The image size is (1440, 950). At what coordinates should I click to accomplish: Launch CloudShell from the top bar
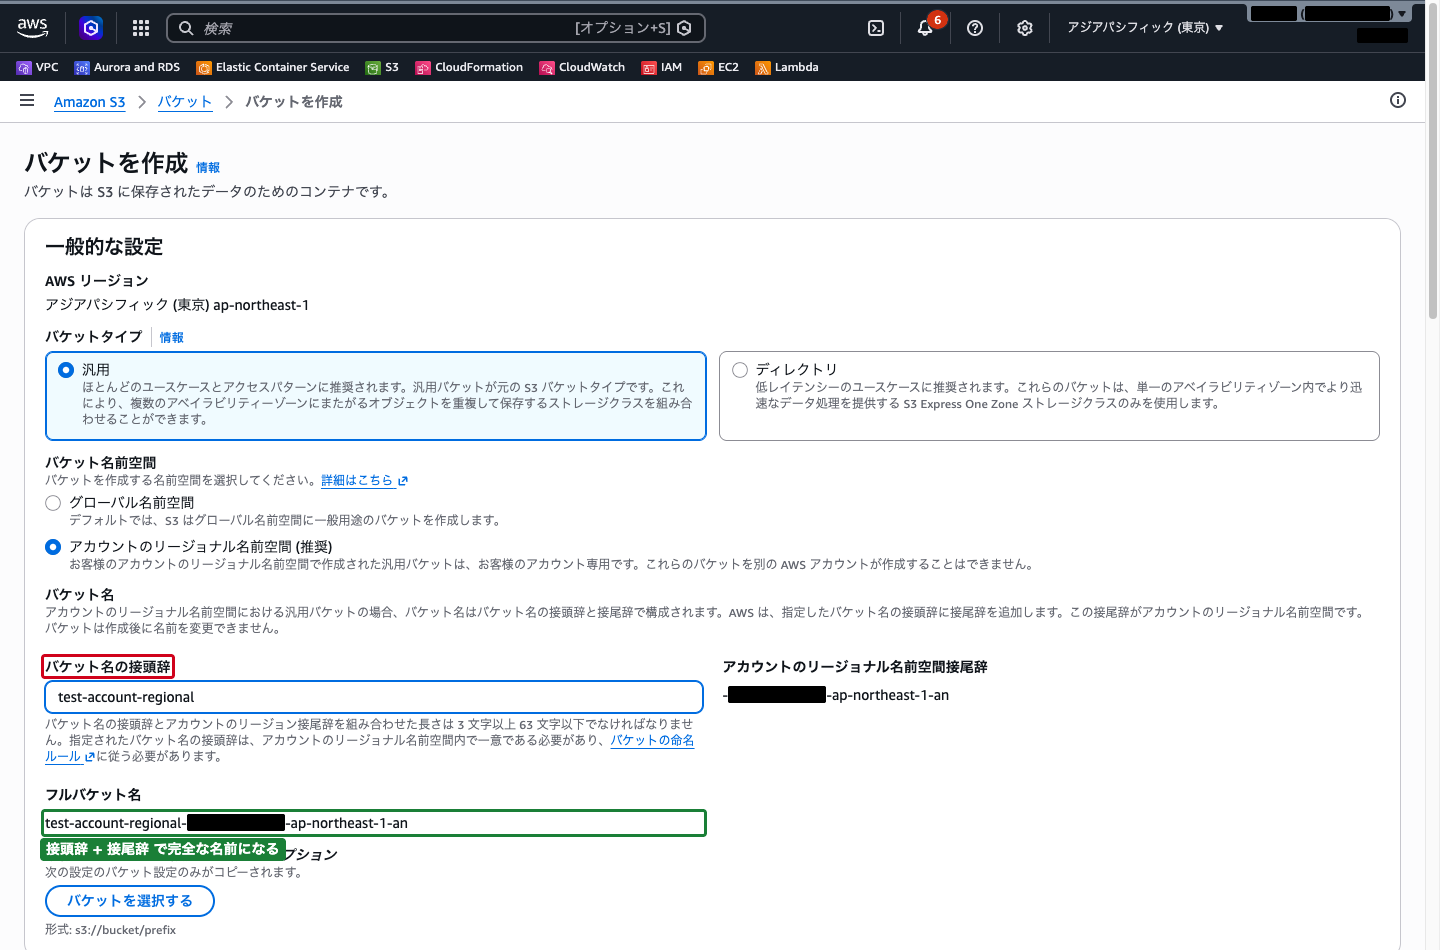876,28
